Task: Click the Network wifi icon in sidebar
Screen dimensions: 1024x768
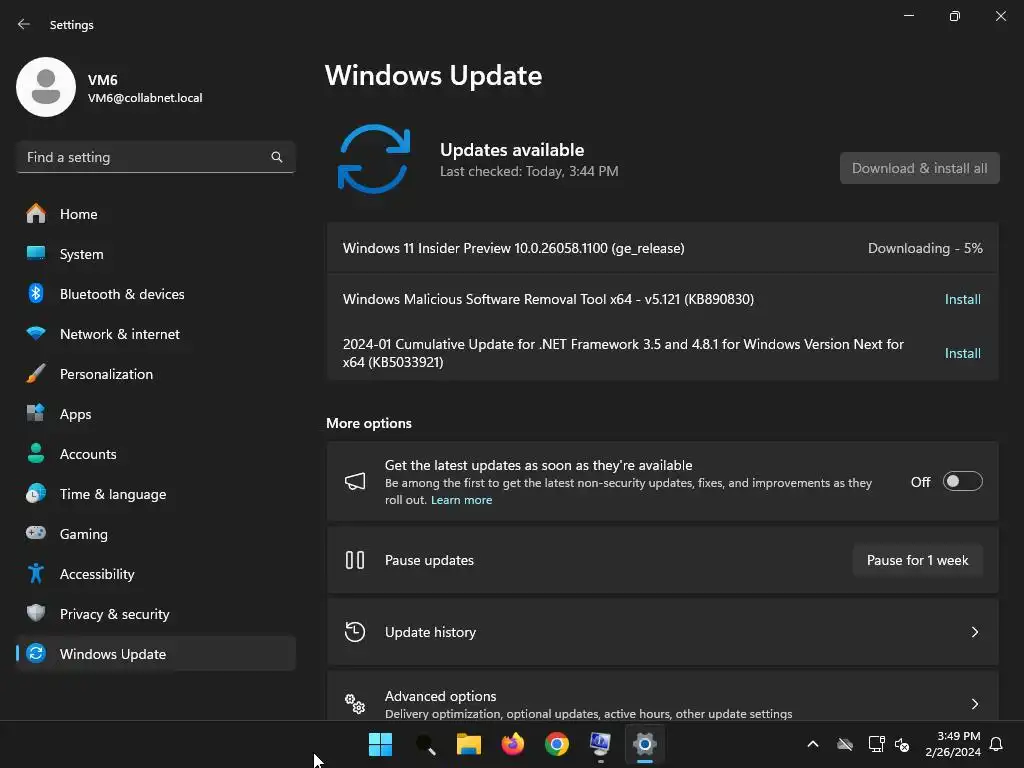Action: click(36, 334)
